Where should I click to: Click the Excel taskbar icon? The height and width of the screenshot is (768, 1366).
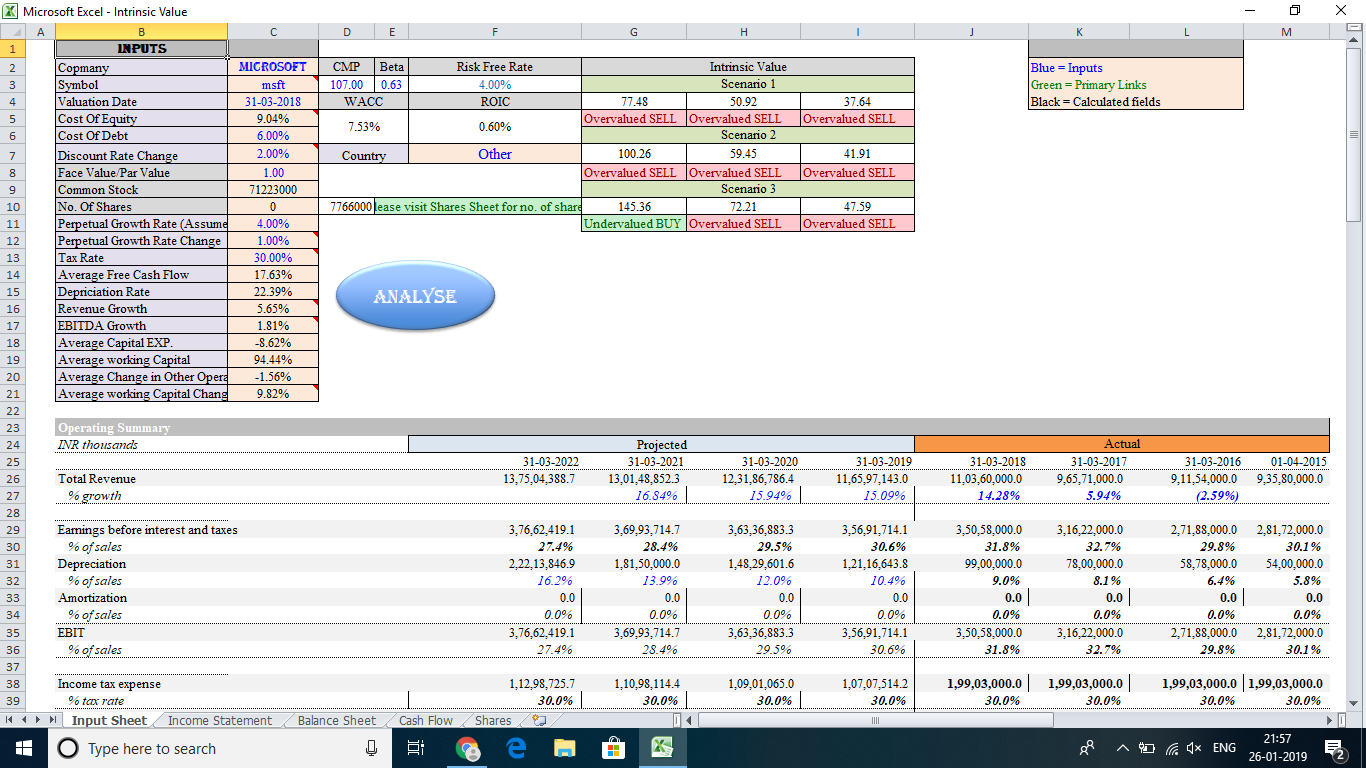(x=662, y=748)
